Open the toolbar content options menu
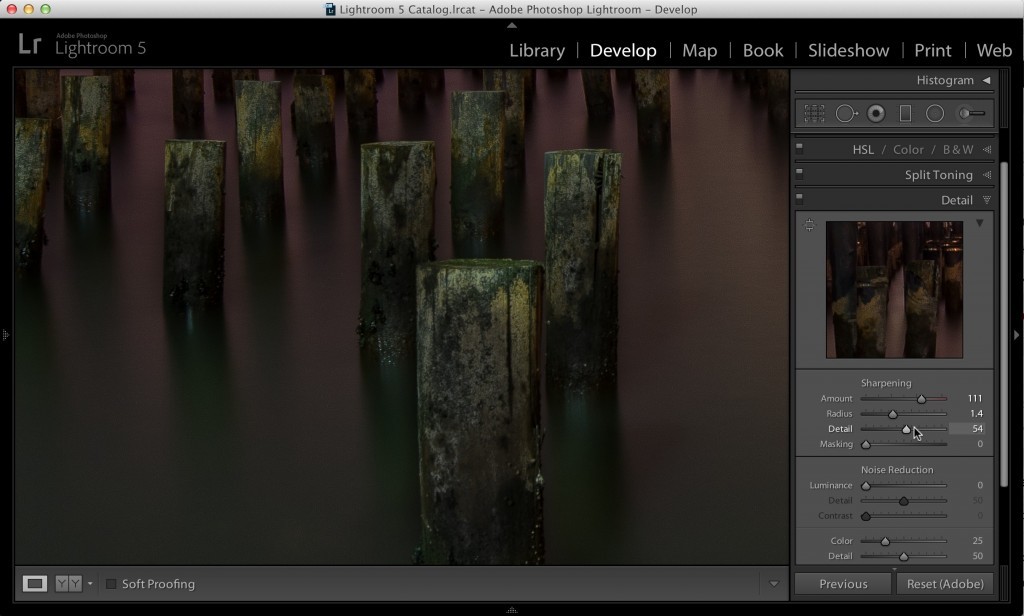The image size is (1024, 616). pos(774,583)
